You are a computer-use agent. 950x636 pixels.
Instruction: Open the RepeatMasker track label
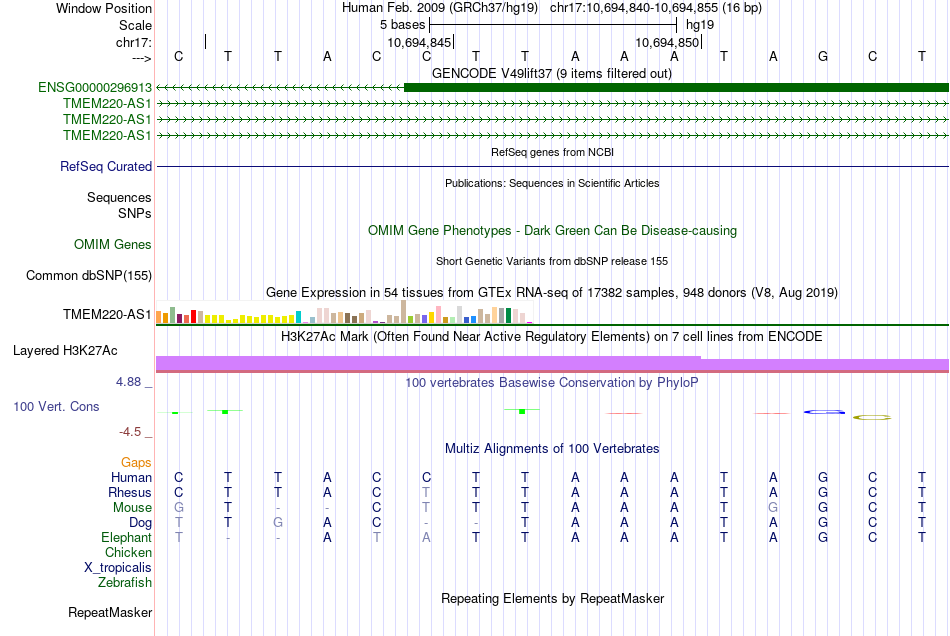pos(110,613)
